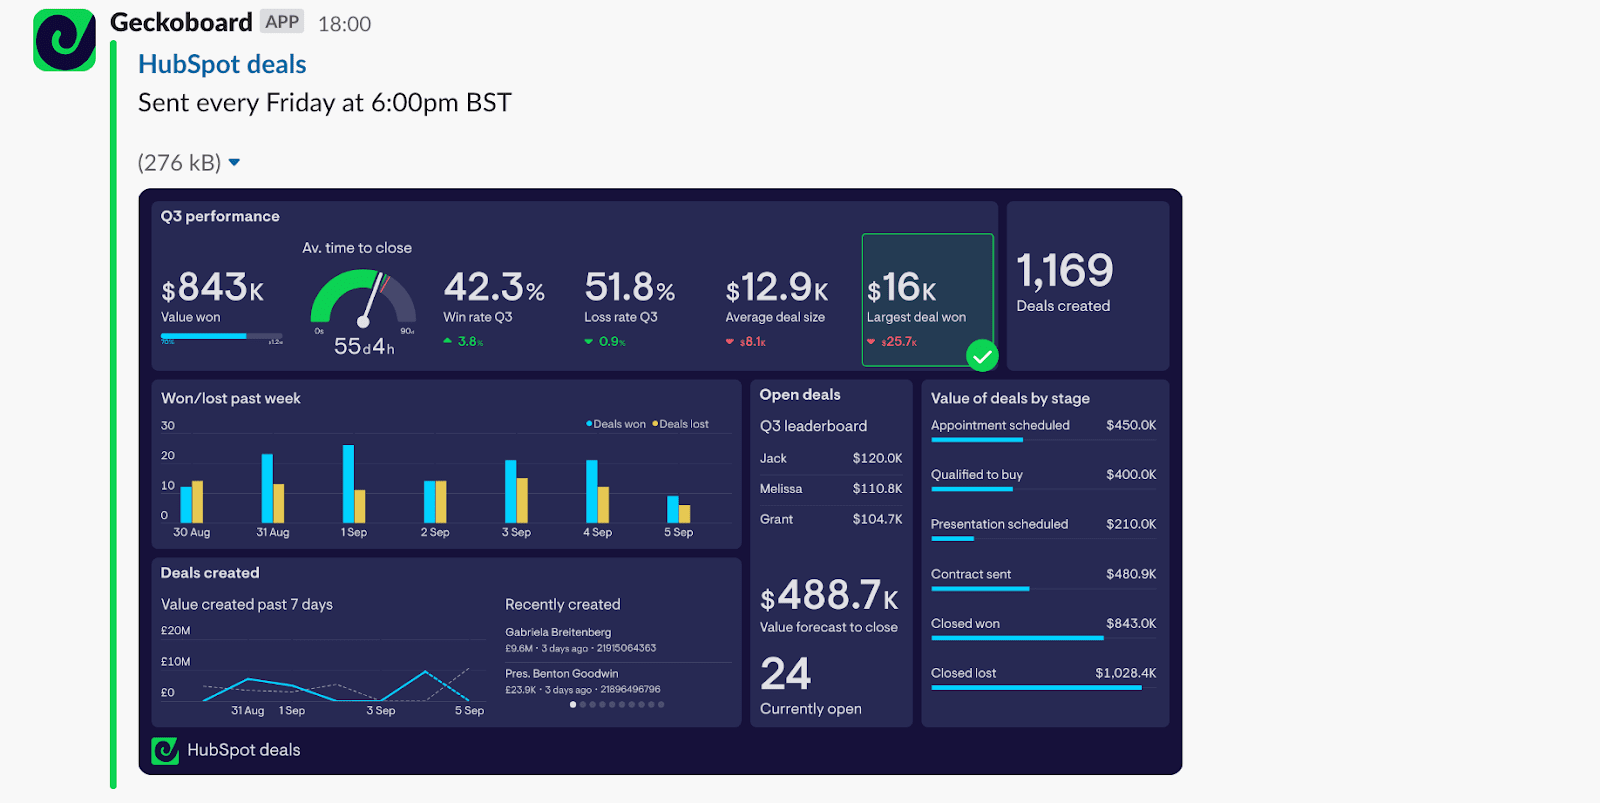This screenshot has width=1600, height=803.
Task: Click the 1,169 Deals created number
Action: point(1065,270)
